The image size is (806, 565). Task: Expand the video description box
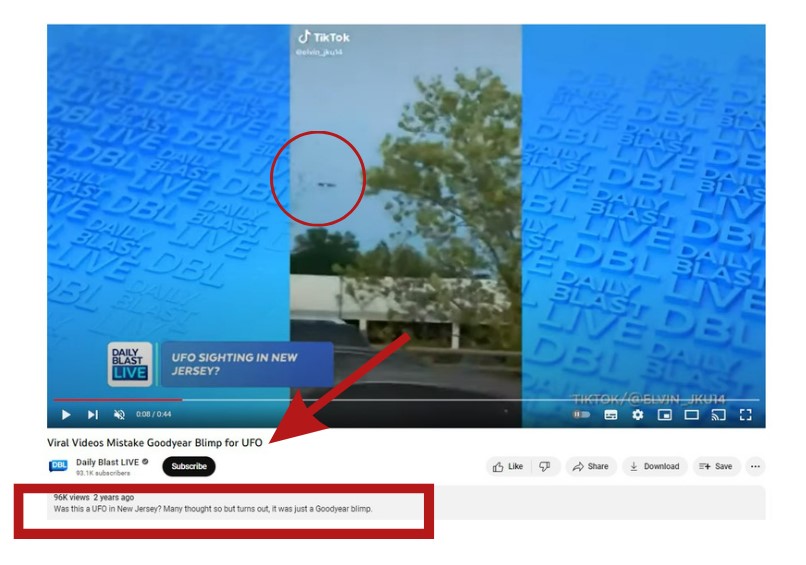[400, 503]
